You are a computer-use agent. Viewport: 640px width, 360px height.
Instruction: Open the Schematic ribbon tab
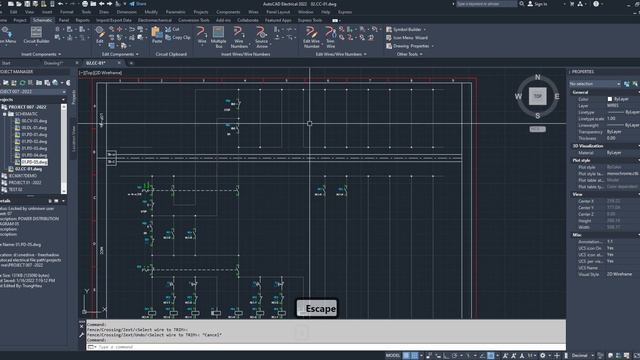42,20
